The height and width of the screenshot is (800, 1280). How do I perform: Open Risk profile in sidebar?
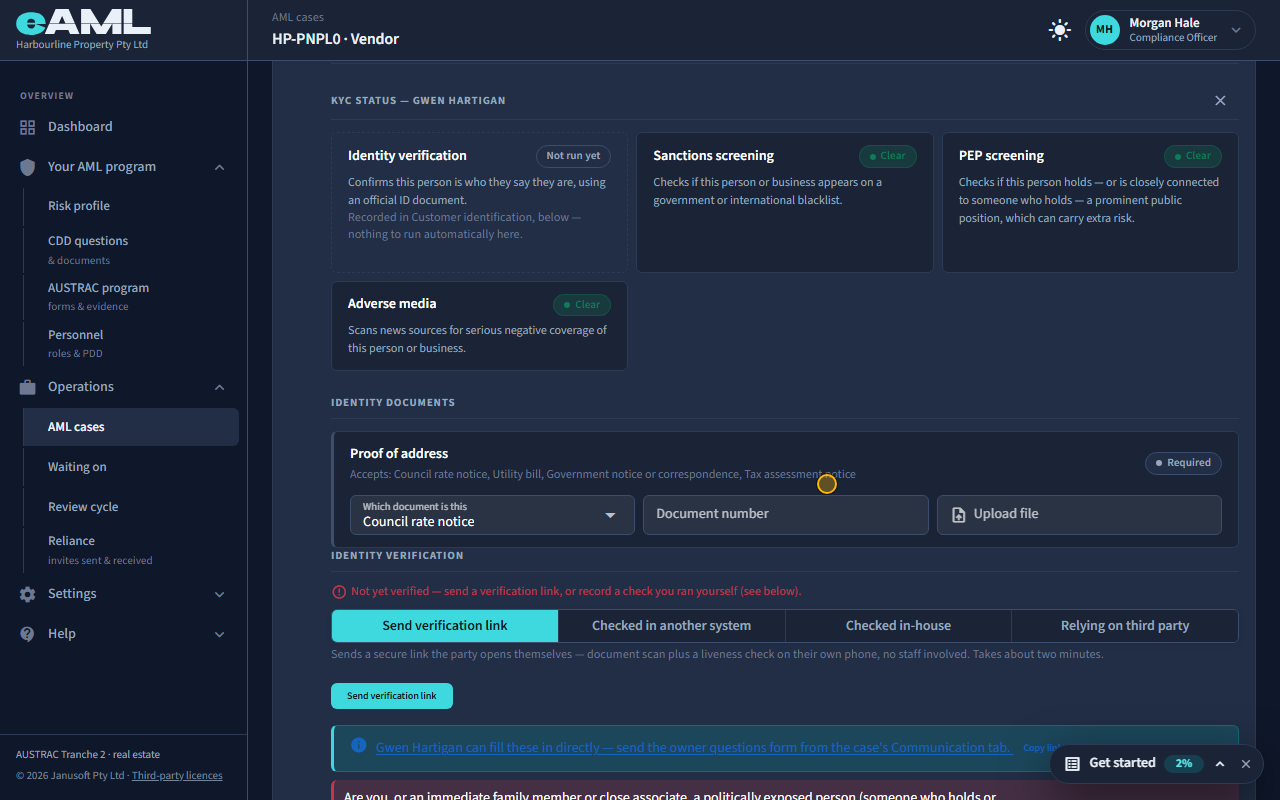pyautogui.click(x=131, y=206)
